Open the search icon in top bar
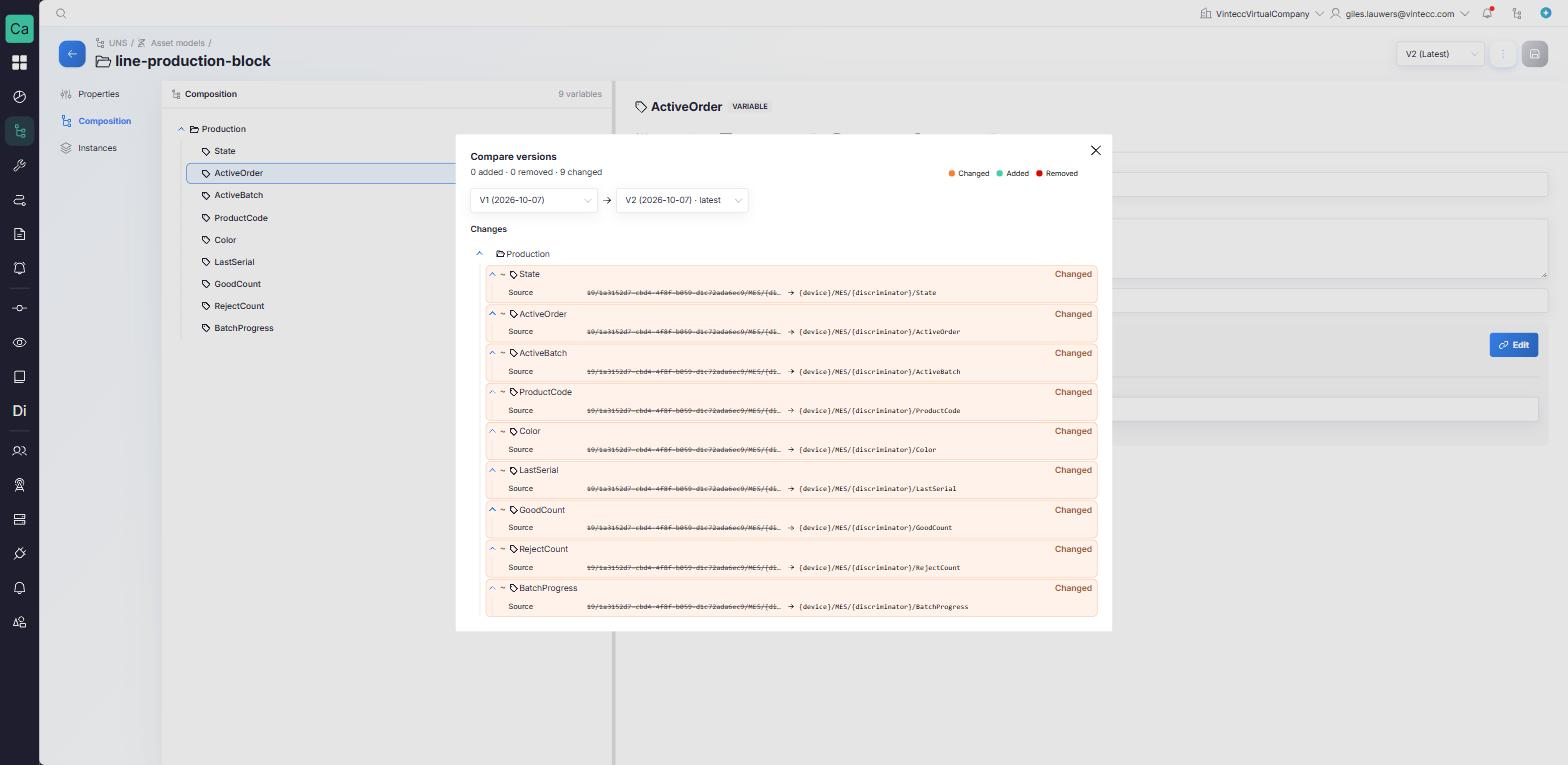The height and width of the screenshot is (765, 1568). pos(61,13)
